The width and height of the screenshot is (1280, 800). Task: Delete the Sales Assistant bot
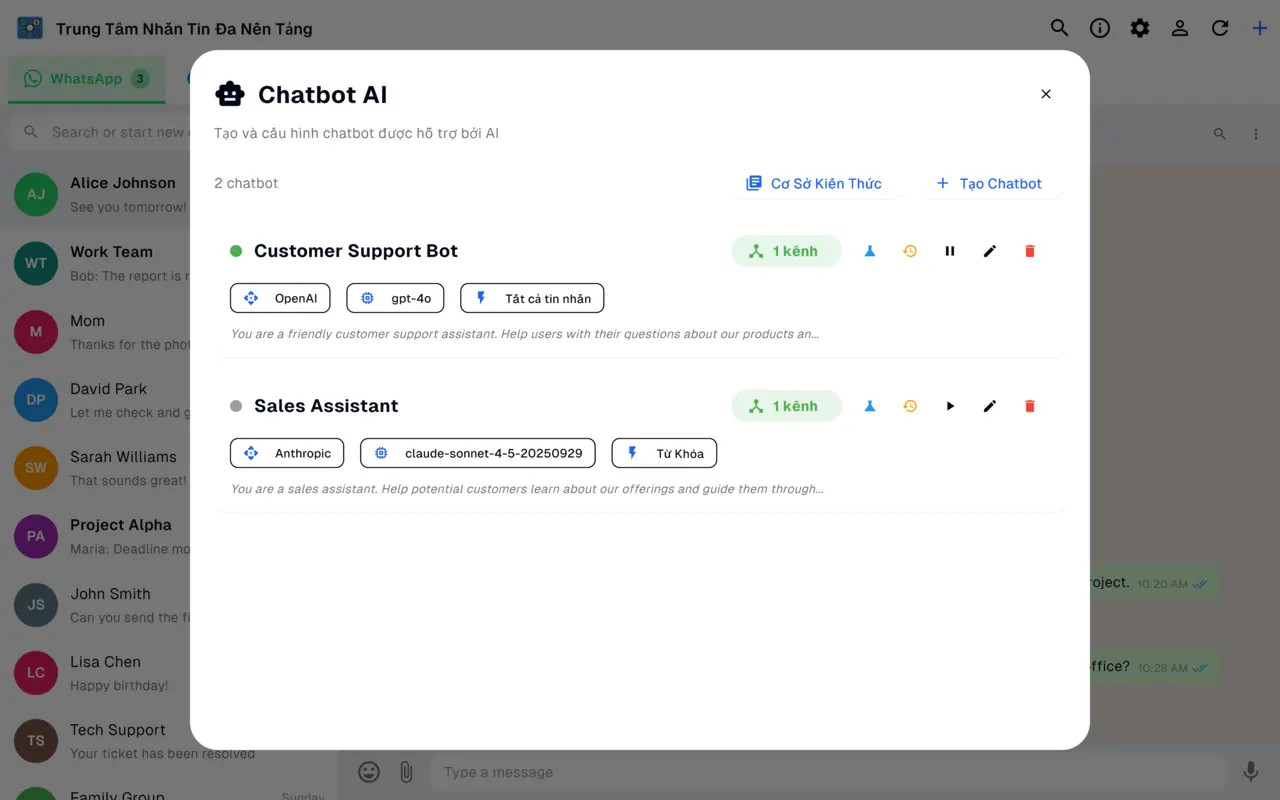point(1030,406)
